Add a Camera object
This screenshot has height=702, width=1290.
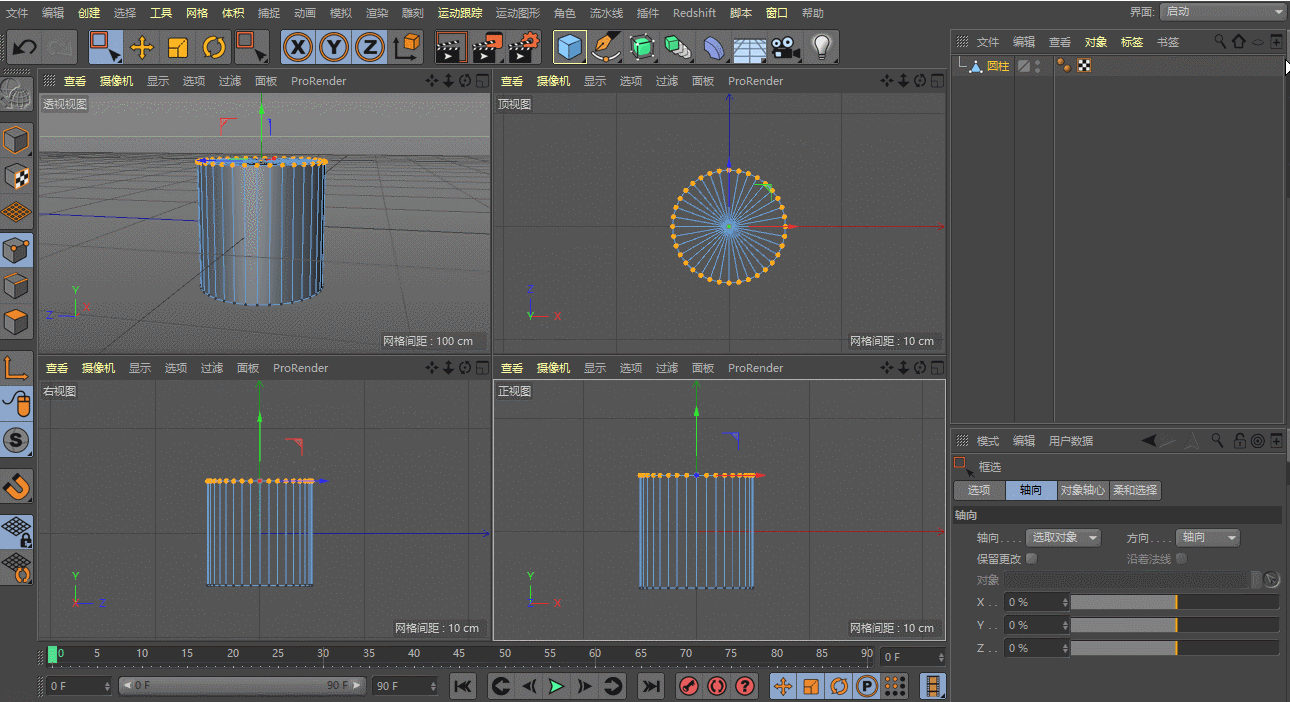point(786,47)
